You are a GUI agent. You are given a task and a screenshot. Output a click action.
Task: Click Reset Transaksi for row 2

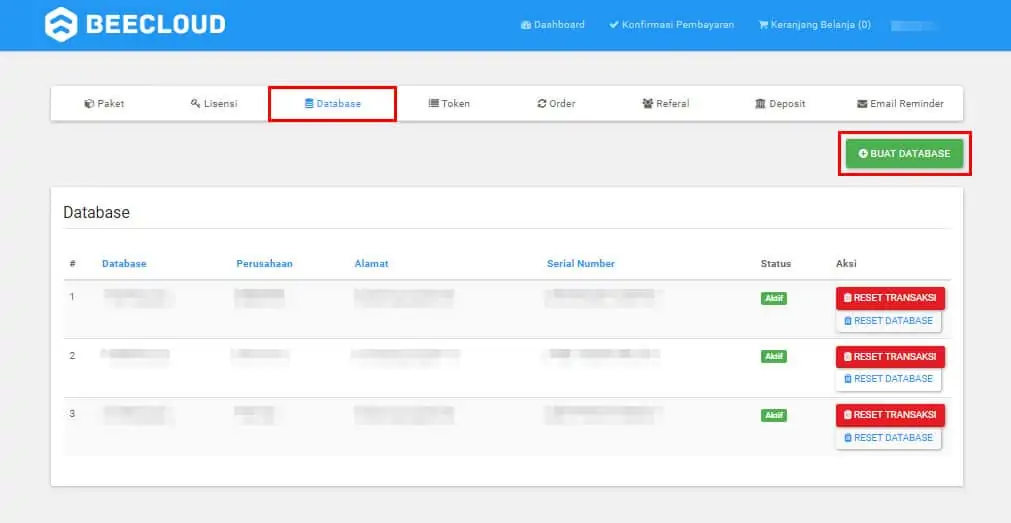tap(890, 357)
